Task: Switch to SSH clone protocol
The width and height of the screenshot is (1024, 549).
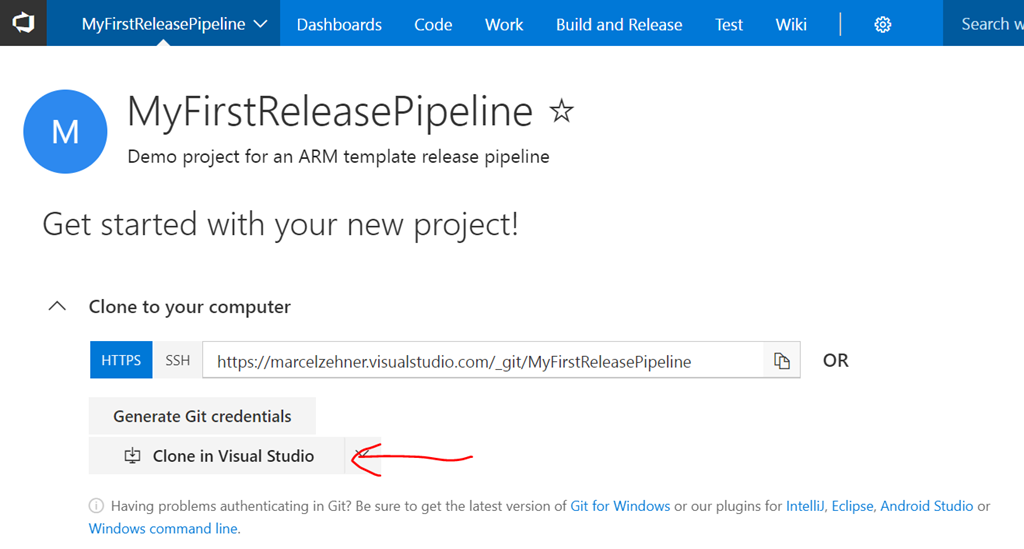Action: tap(178, 360)
